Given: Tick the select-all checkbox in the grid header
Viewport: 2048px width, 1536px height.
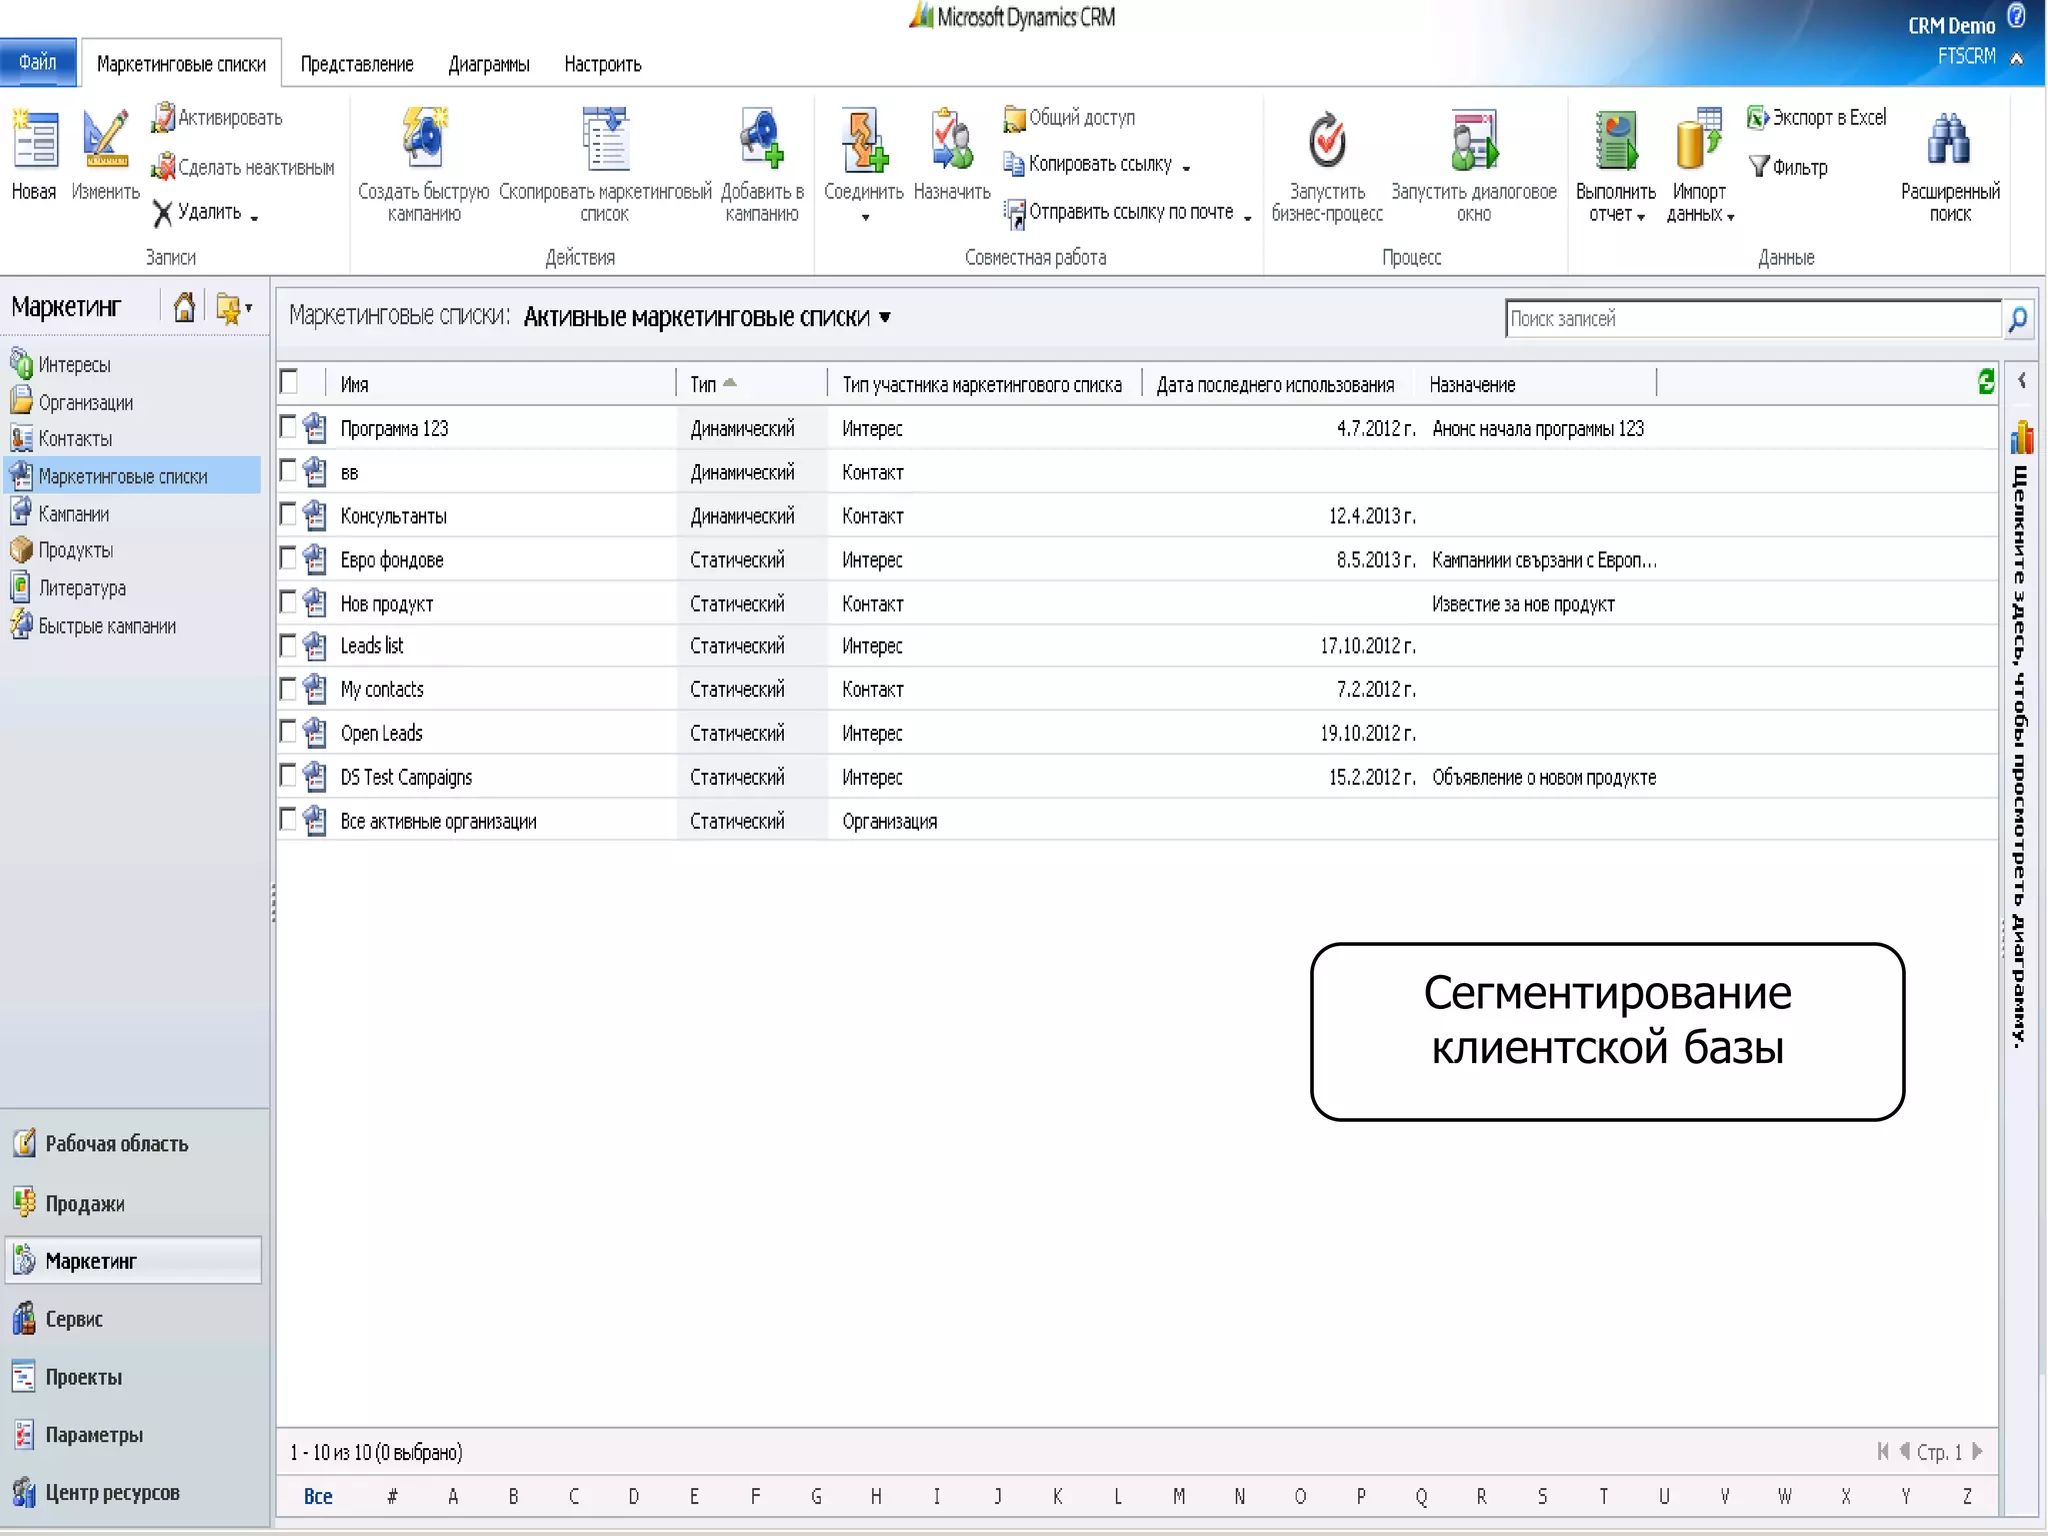Looking at the screenshot, I should coord(289,382).
